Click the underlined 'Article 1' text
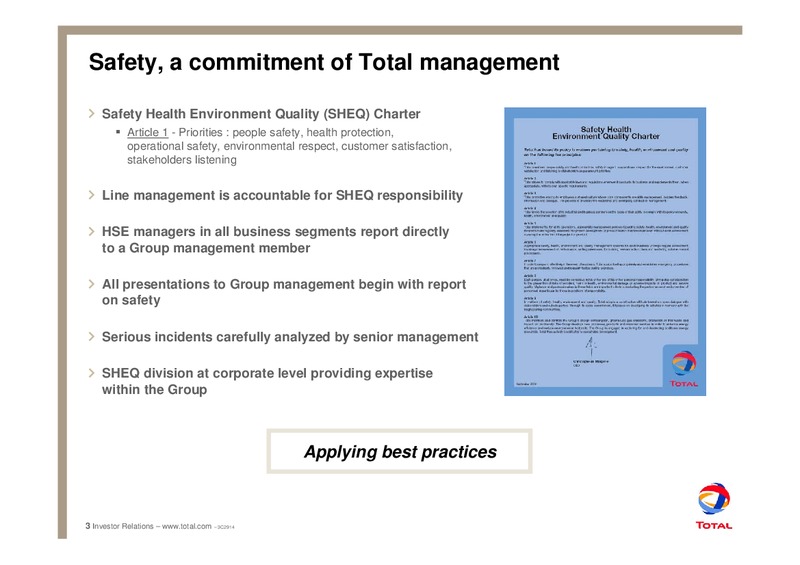800x565 pixels. point(147,132)
